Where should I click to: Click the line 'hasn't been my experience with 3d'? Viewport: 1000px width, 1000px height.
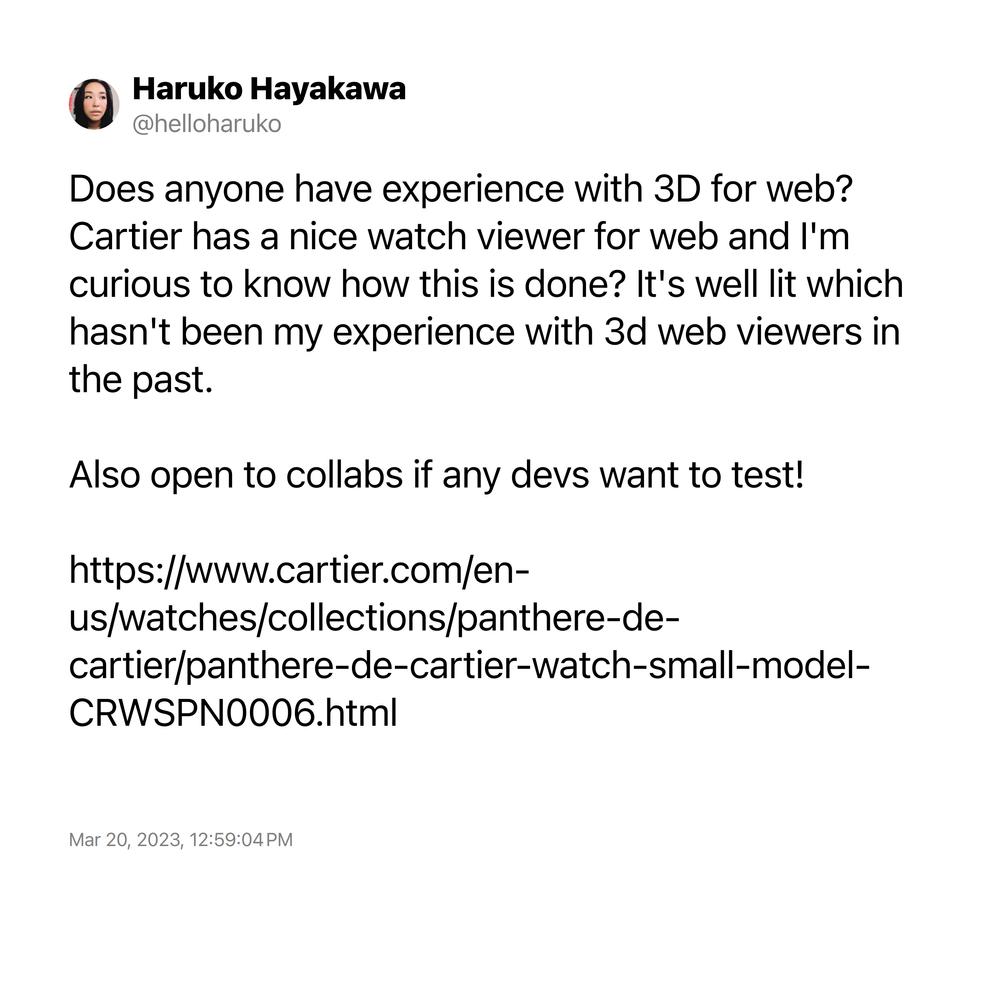point(485,332)
